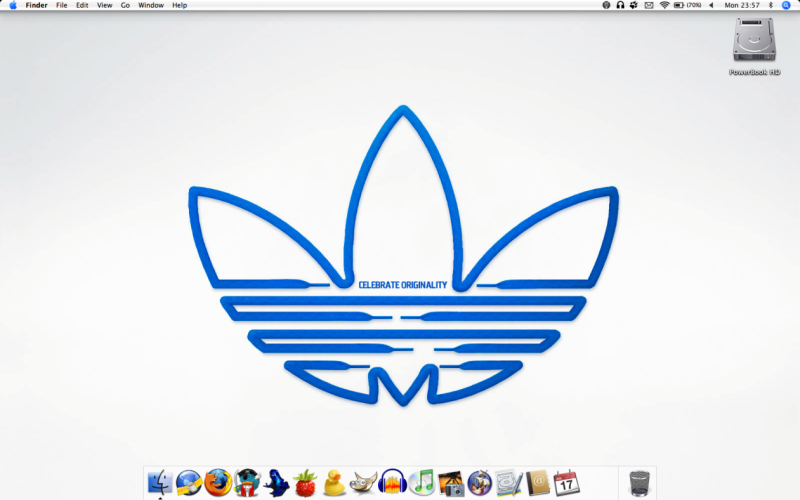Open the Help menu
Image resolution: width=800 pixels, height=500 pixels.
180,5
